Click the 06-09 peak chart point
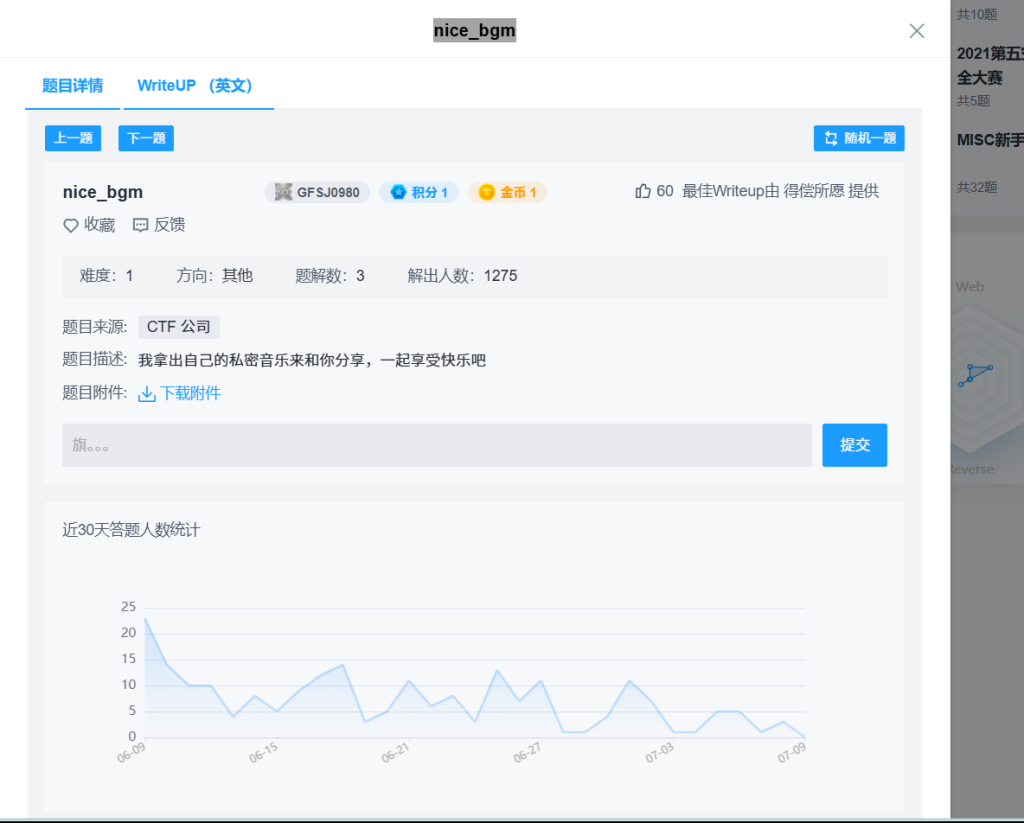 146,619
